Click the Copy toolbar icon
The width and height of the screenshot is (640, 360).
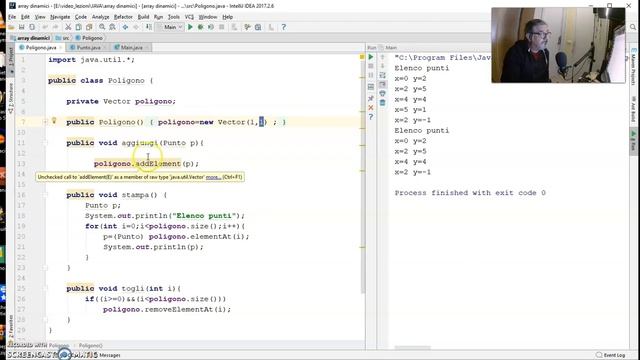click(x=78, y=27)
